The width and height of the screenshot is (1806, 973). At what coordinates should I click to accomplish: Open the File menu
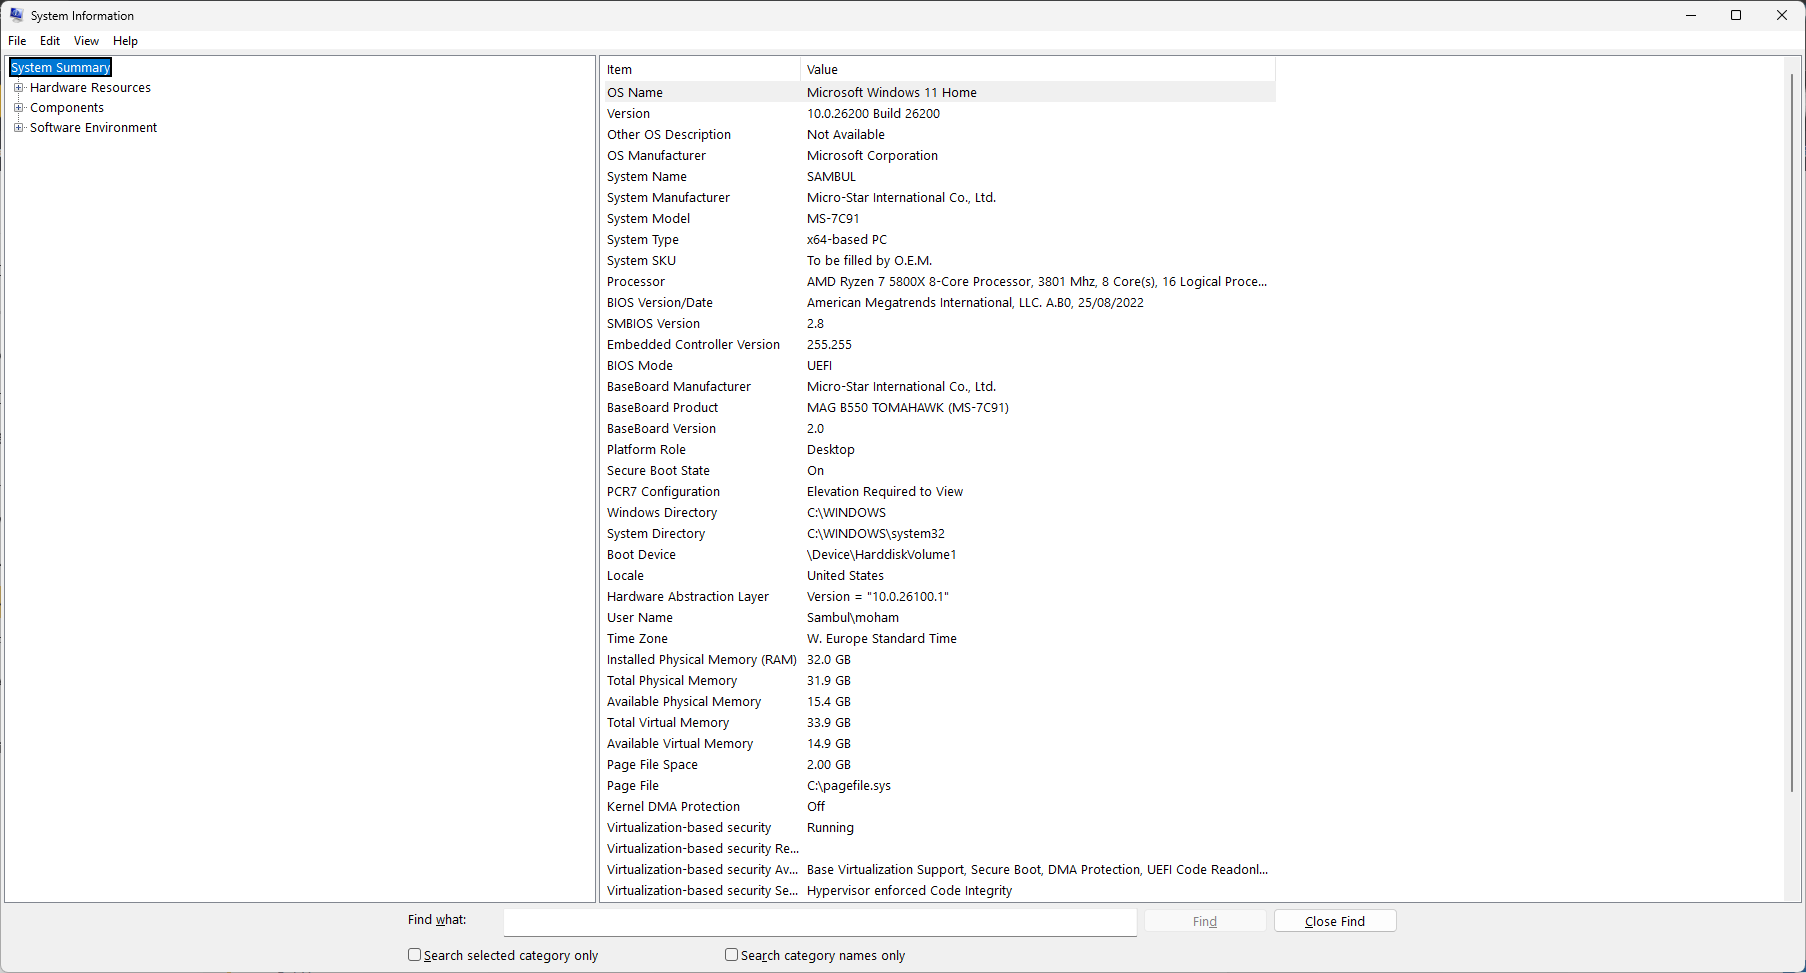(17, 41)
